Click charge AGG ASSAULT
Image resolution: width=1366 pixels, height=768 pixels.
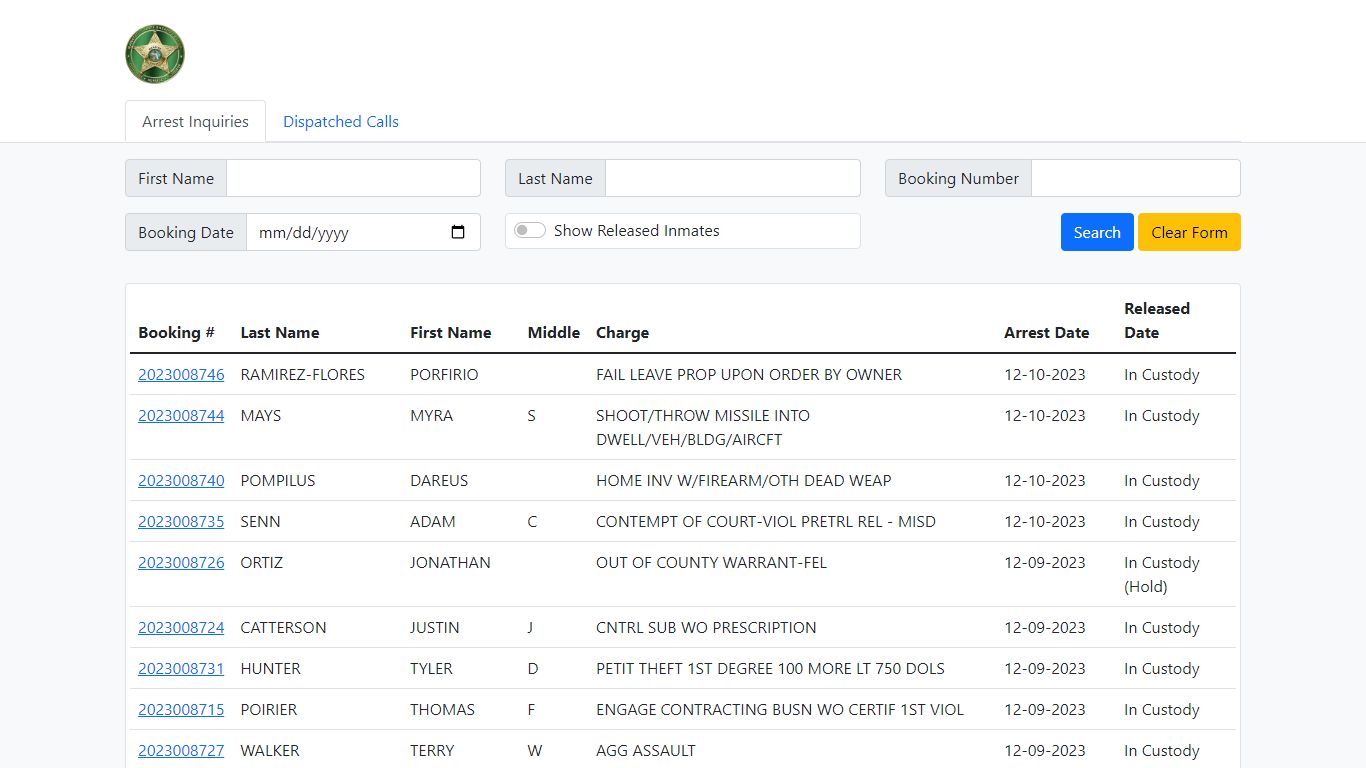[645, 751]
